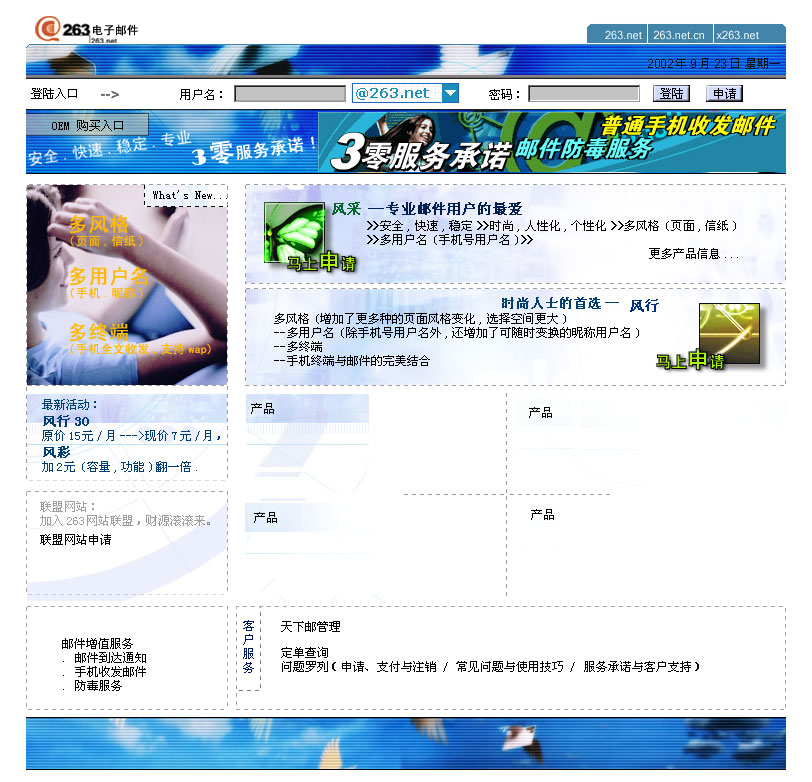This screenshot has width=812, height=782.
Task: Open 天下邮管理 link
Action: 310,627
